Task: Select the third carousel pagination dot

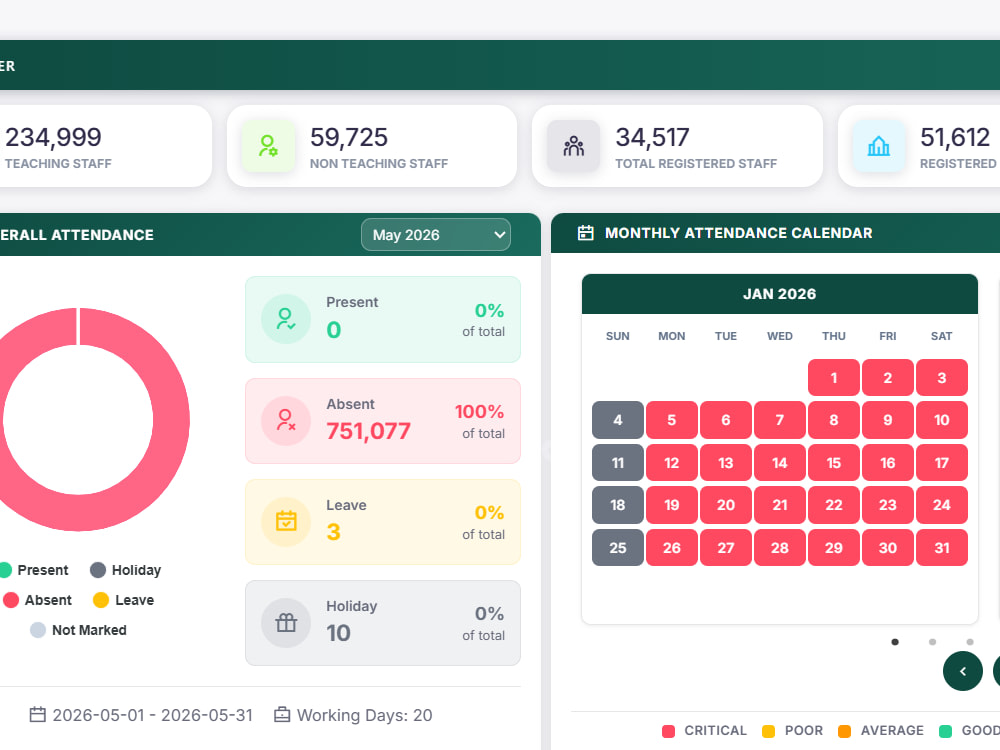Action: (970, 642)
